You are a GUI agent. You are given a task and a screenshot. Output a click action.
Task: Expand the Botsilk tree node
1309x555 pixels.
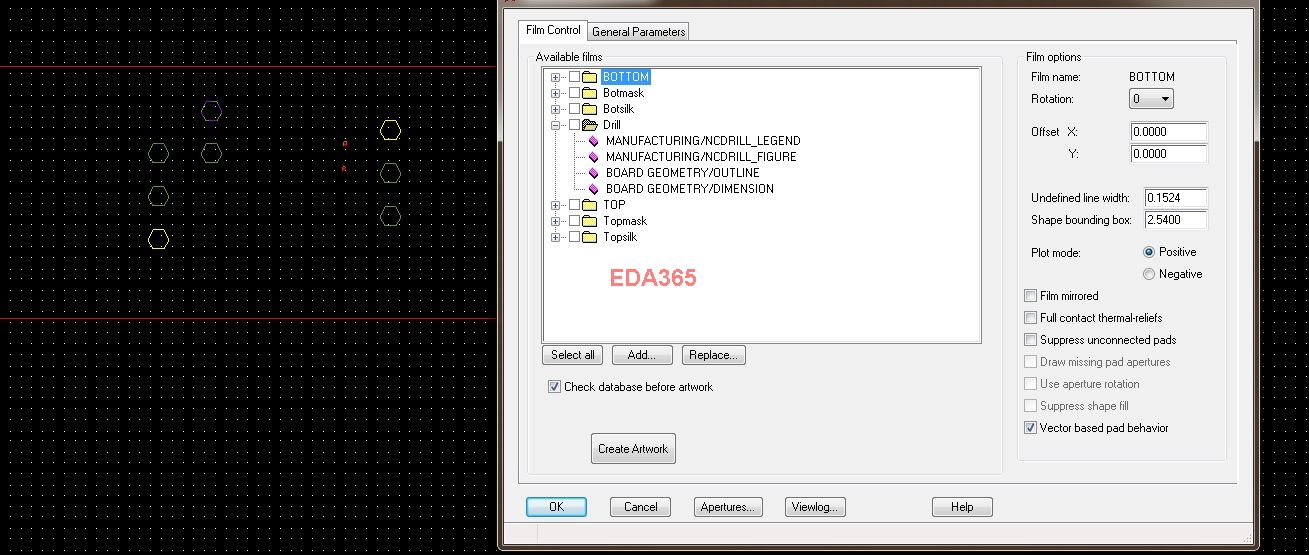[556, 109]
